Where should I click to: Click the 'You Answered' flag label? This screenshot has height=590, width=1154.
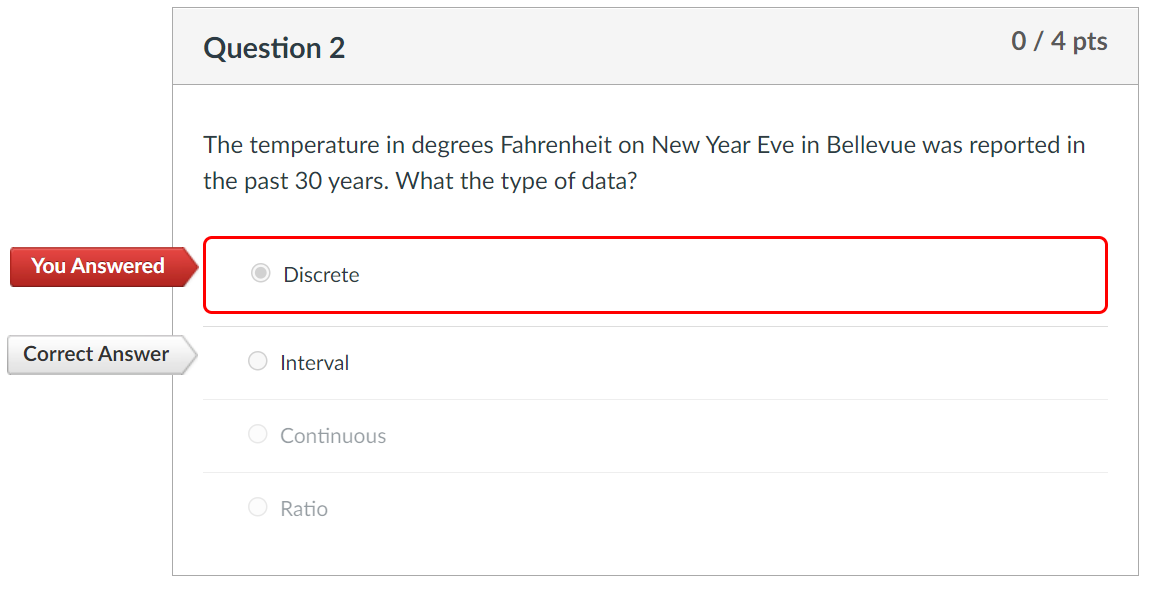pyautogui.click(x=97, y=266)
